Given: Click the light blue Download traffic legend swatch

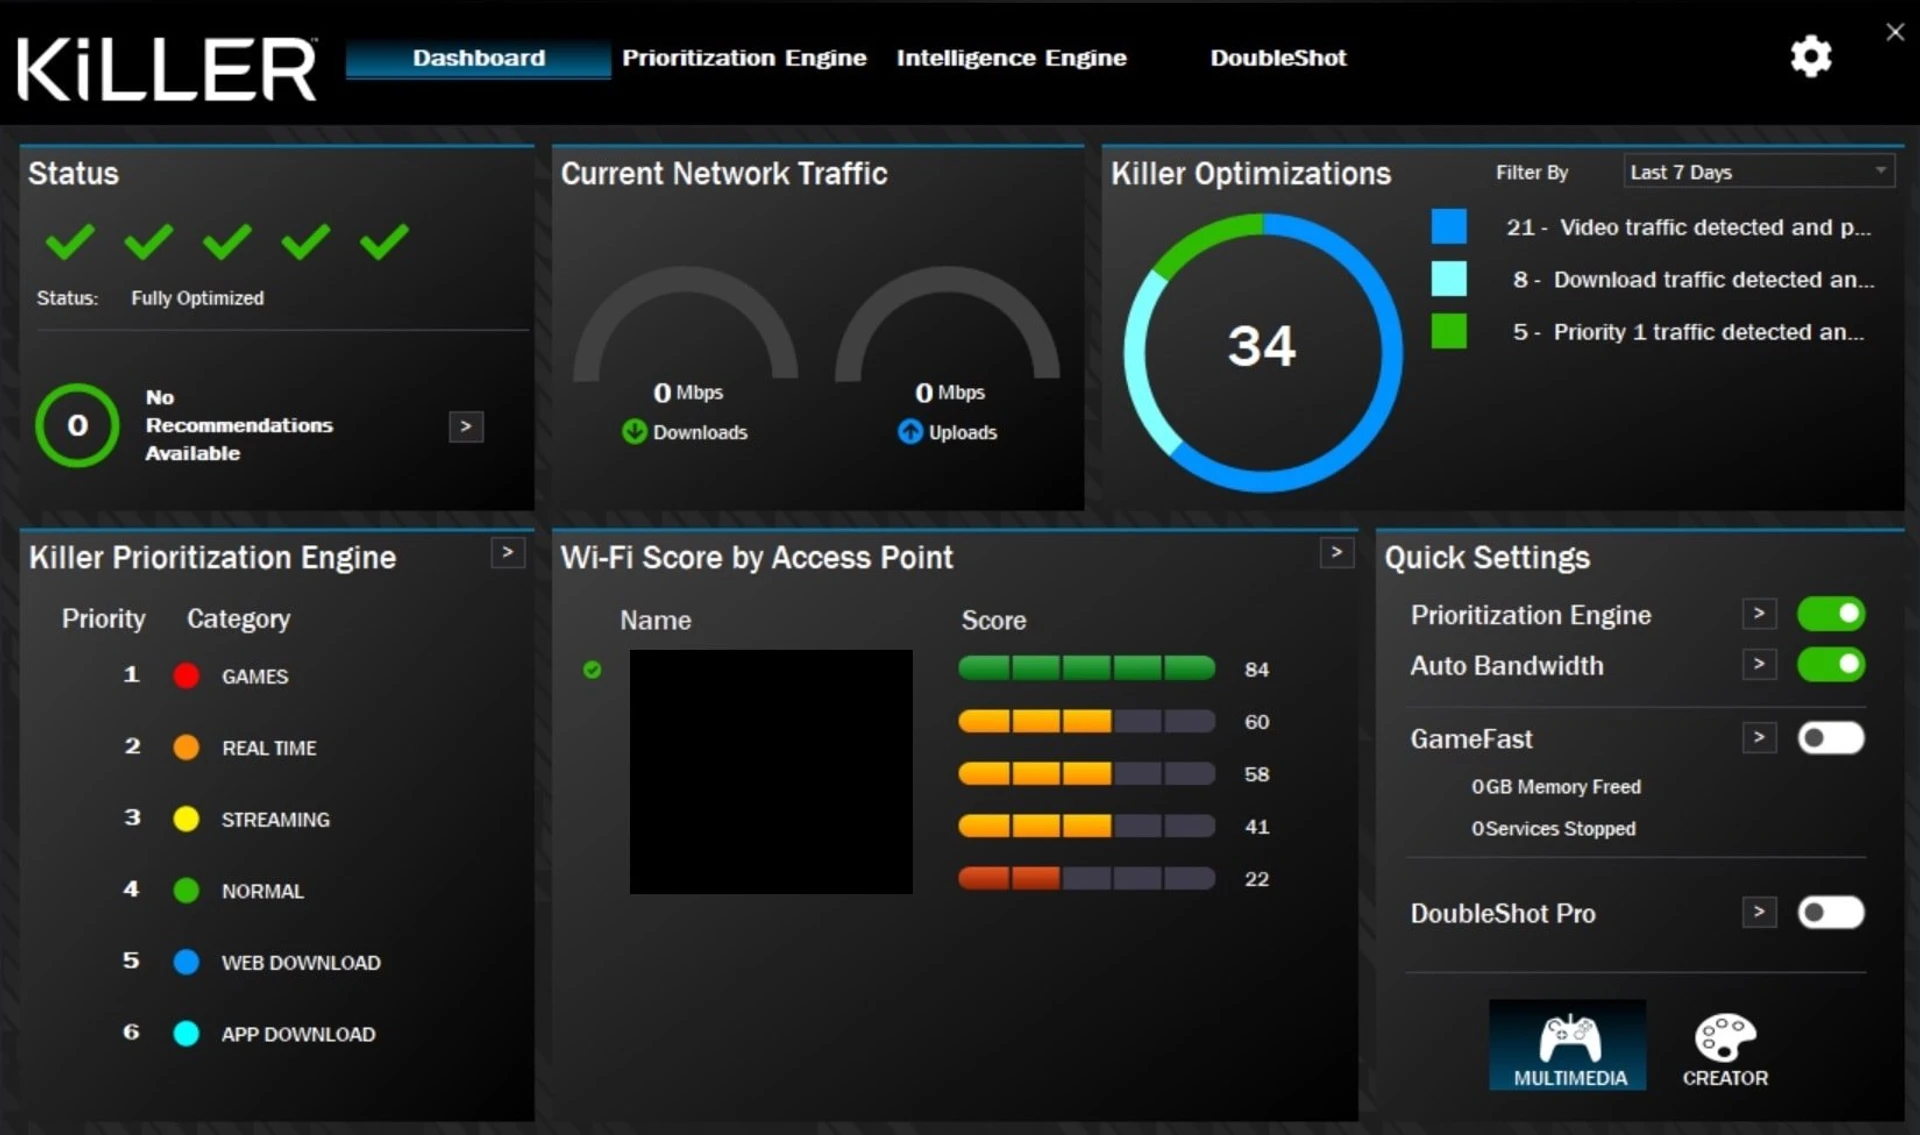Looking at the screenshot, I should [1449, 279].
